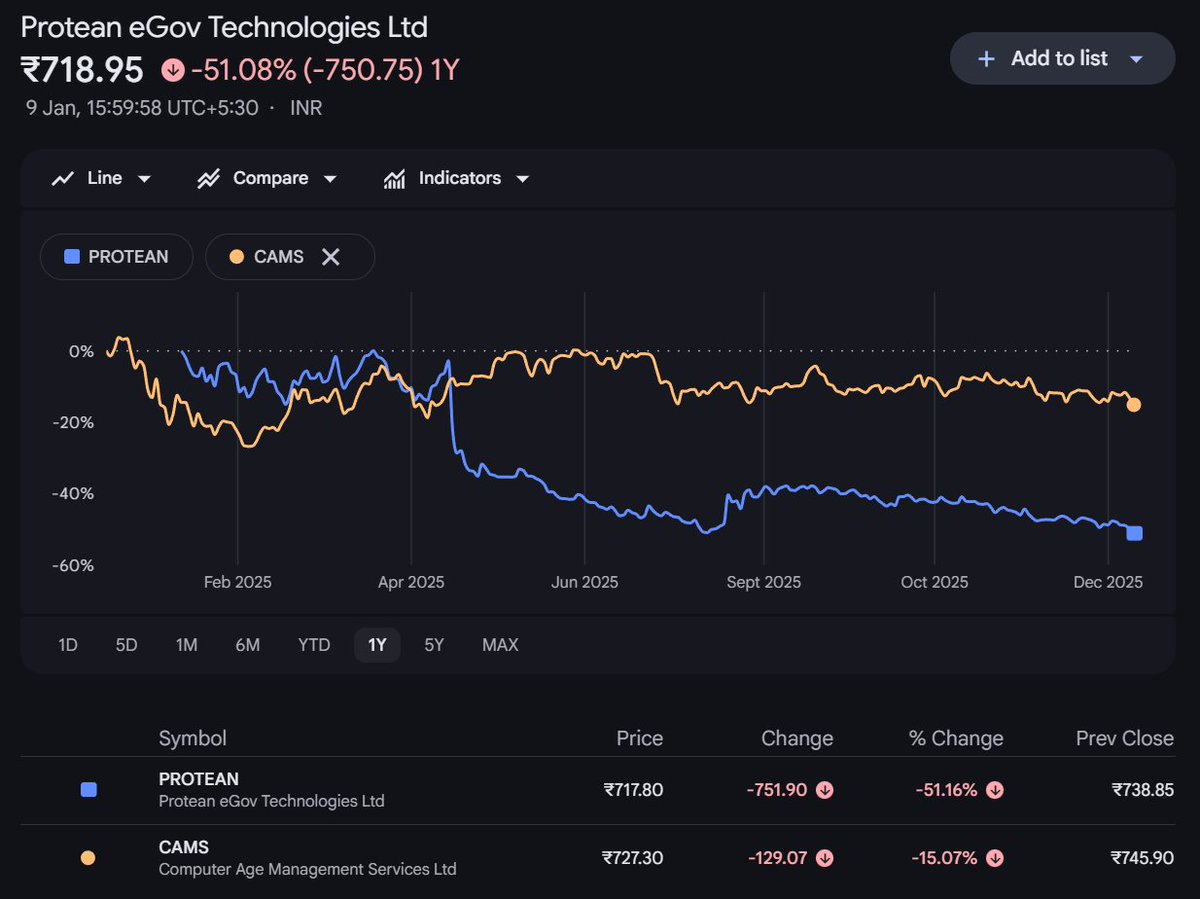The height and width of the screenshot is (899, 1200).
Task: Click the Jun 2025 axis label
Action: coord(584,582)
